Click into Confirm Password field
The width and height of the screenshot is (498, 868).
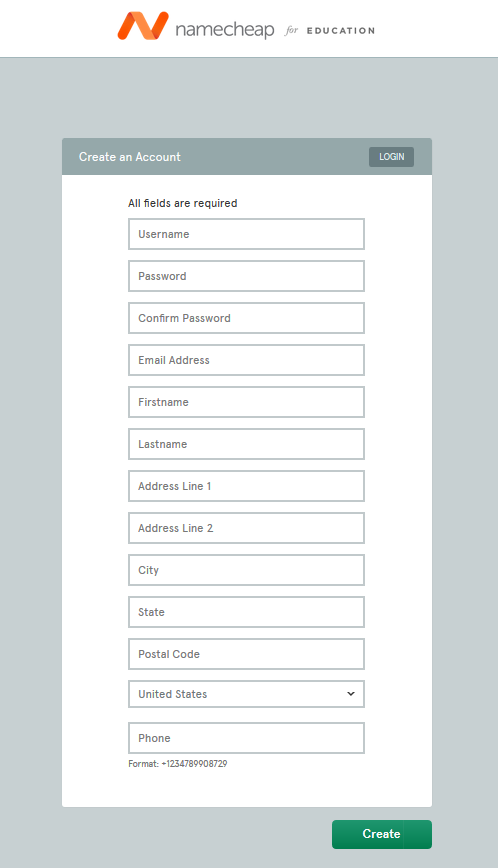pyautogui.click(x=246, y=318)
